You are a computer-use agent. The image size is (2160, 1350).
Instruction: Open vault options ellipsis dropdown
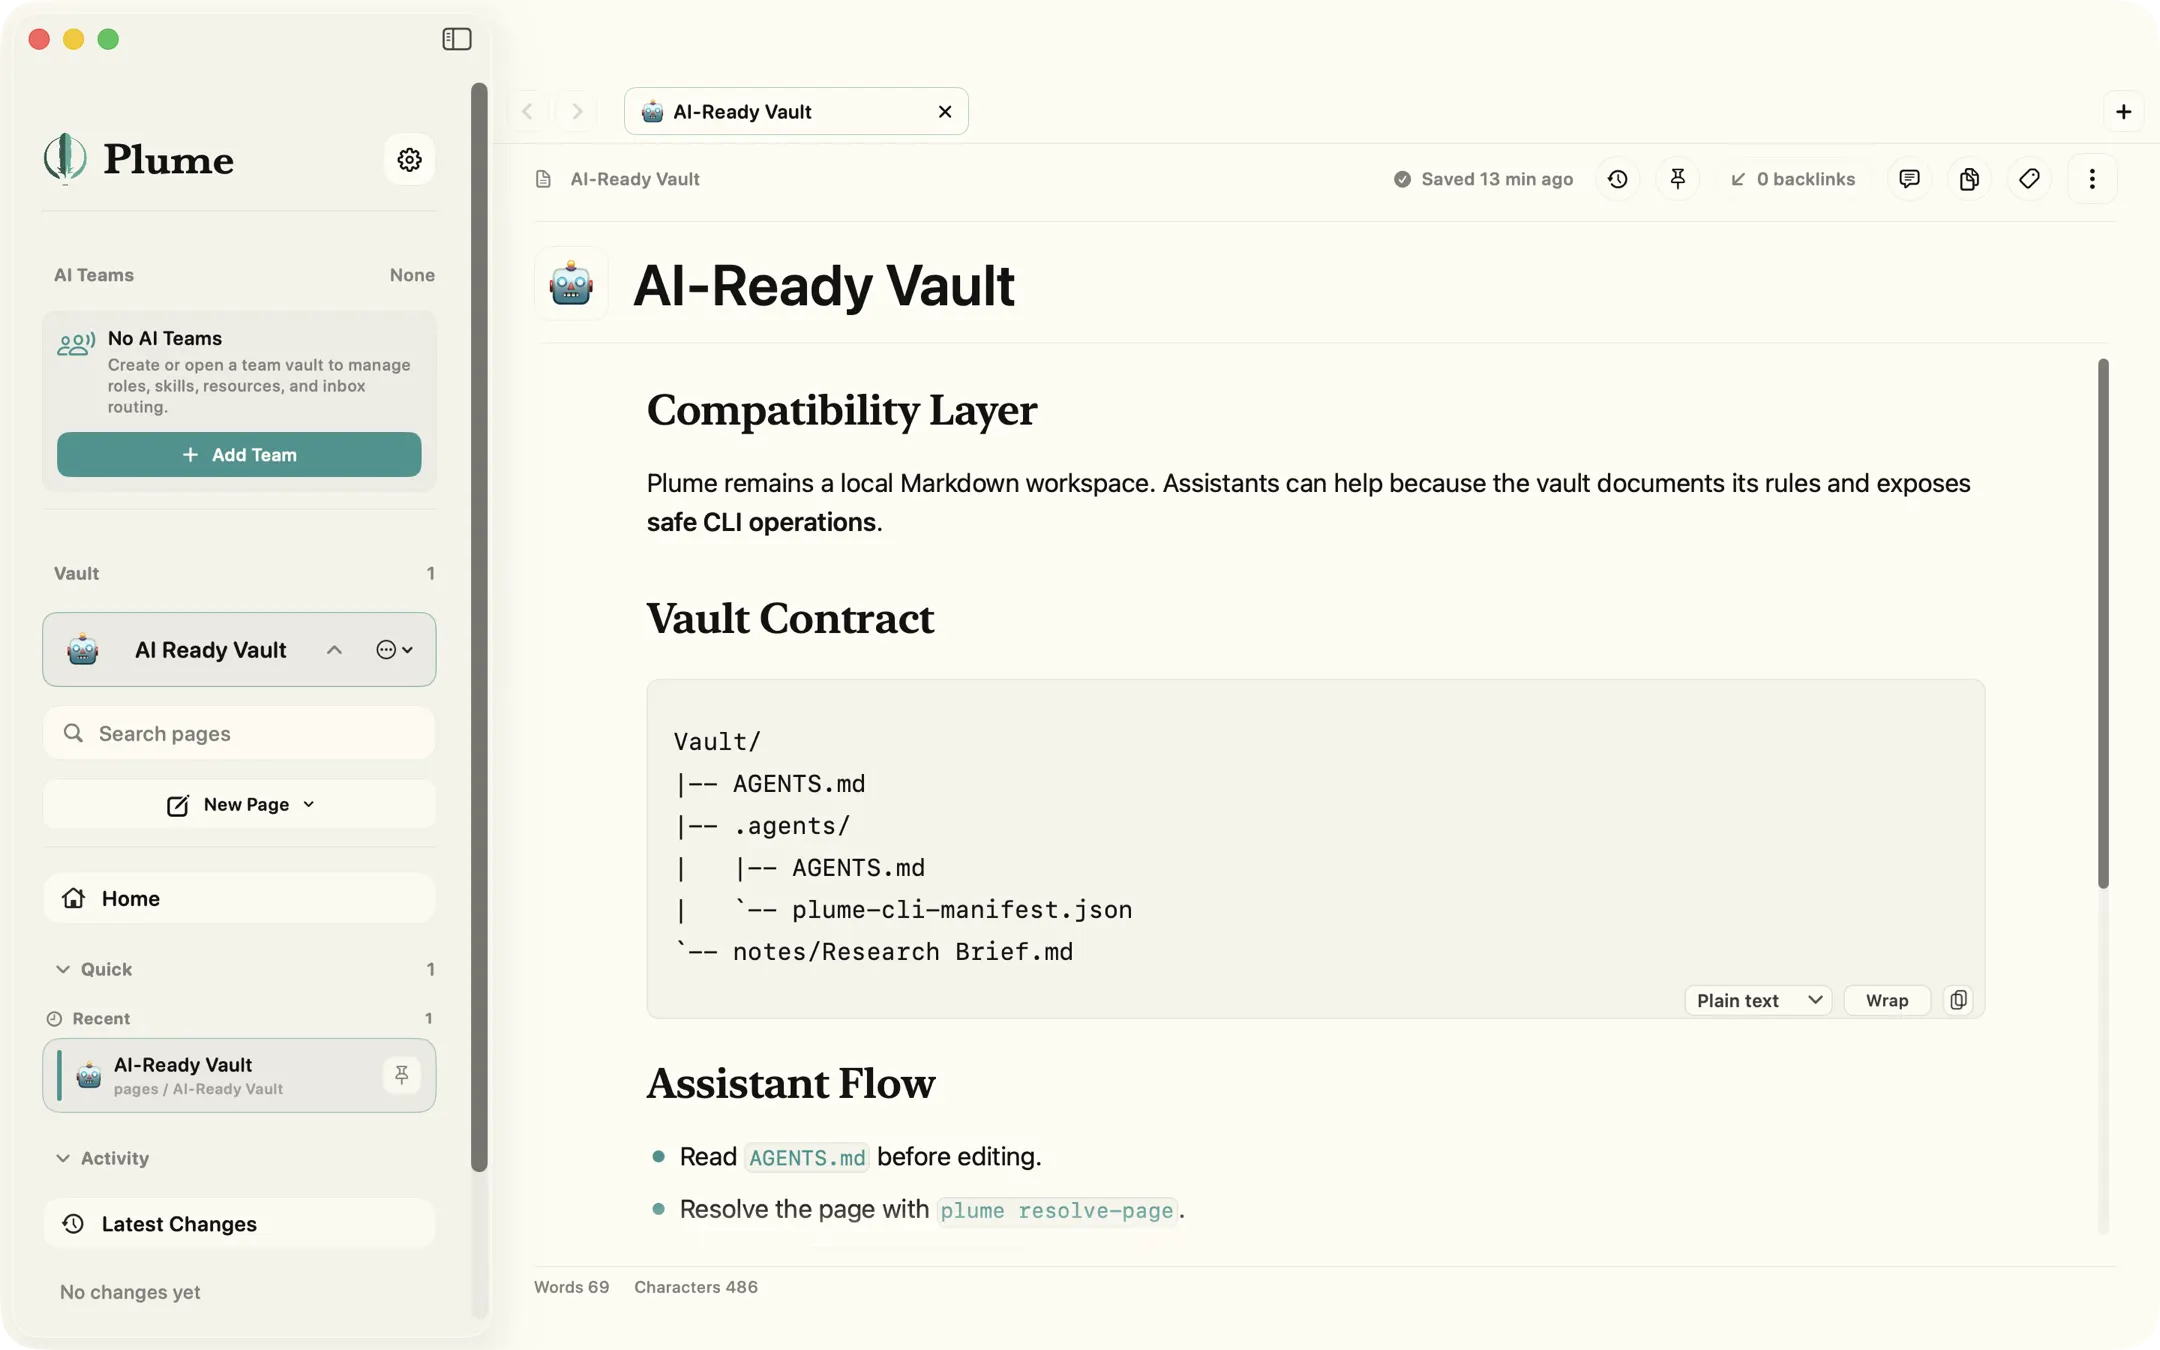[x=395, y=650]
